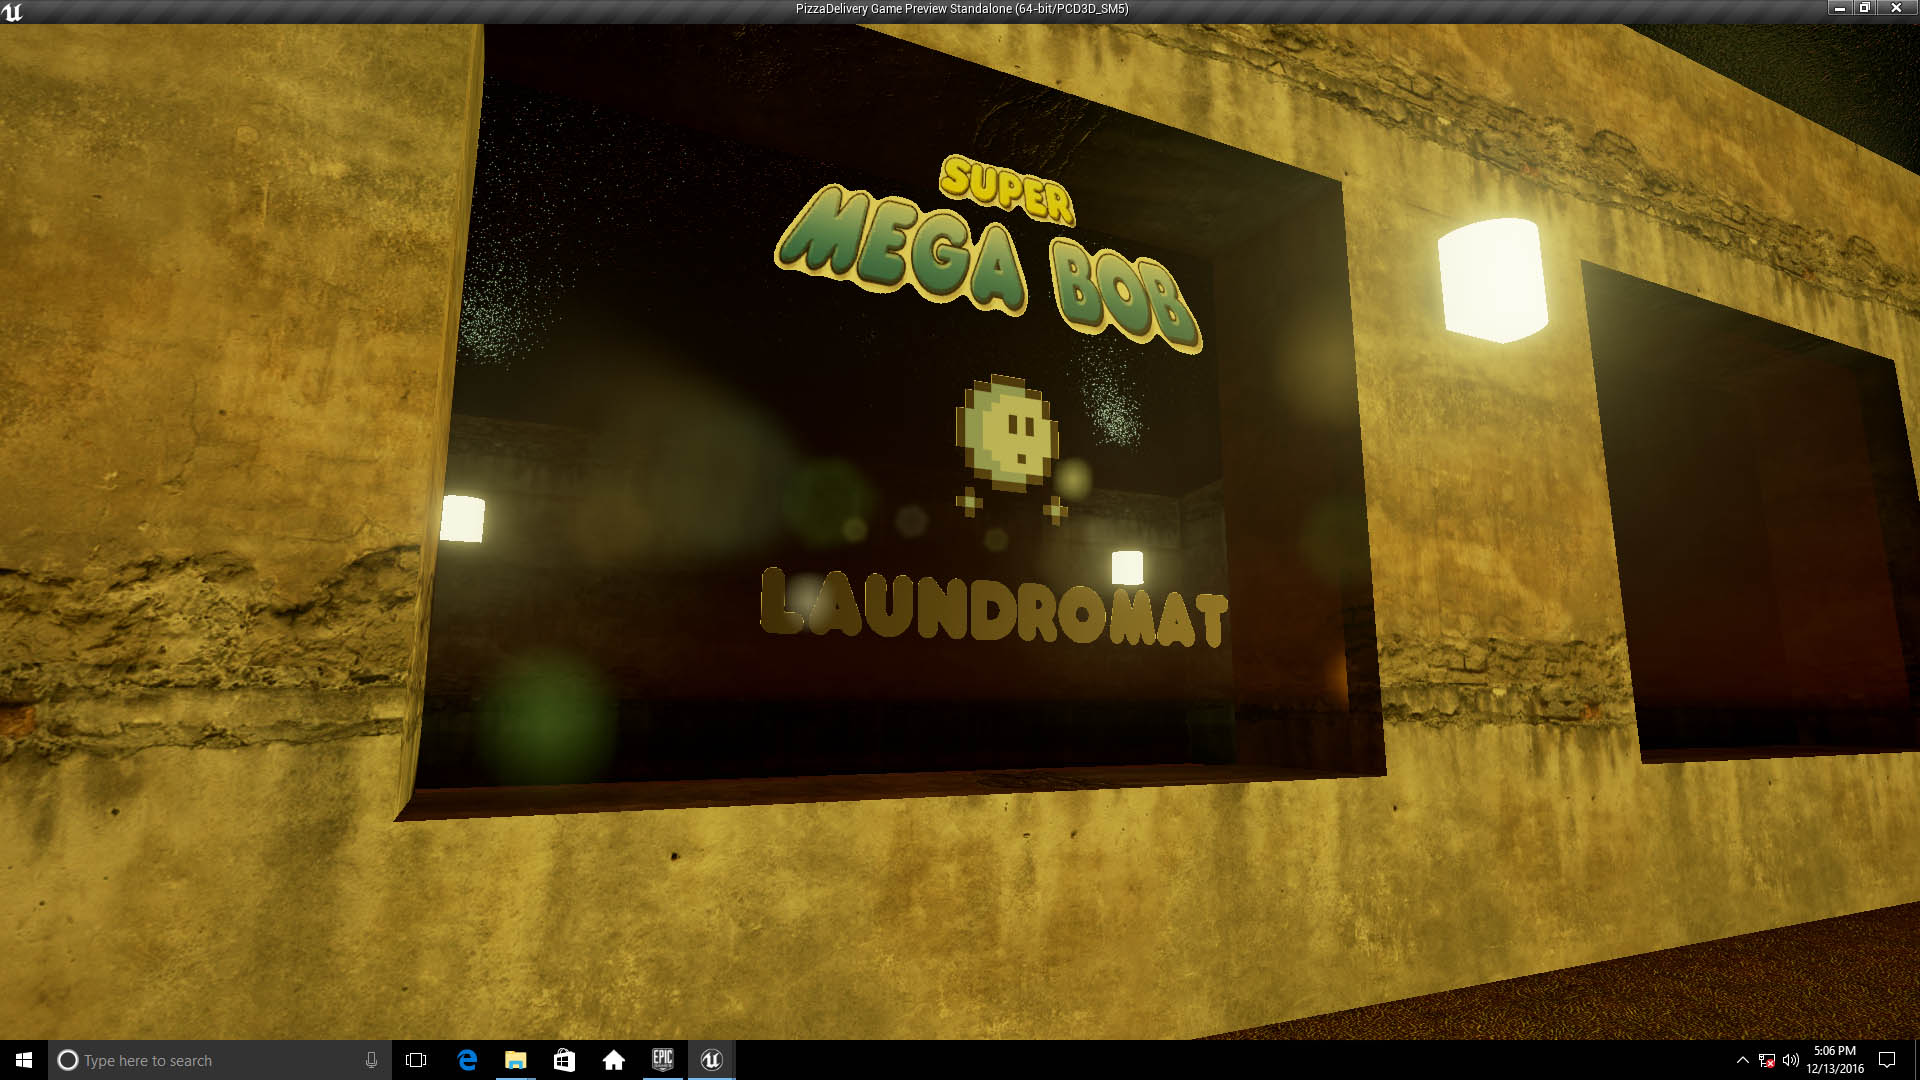
Task: Switch to Epic Games Launcher
Action: (x=662, y=1060)
